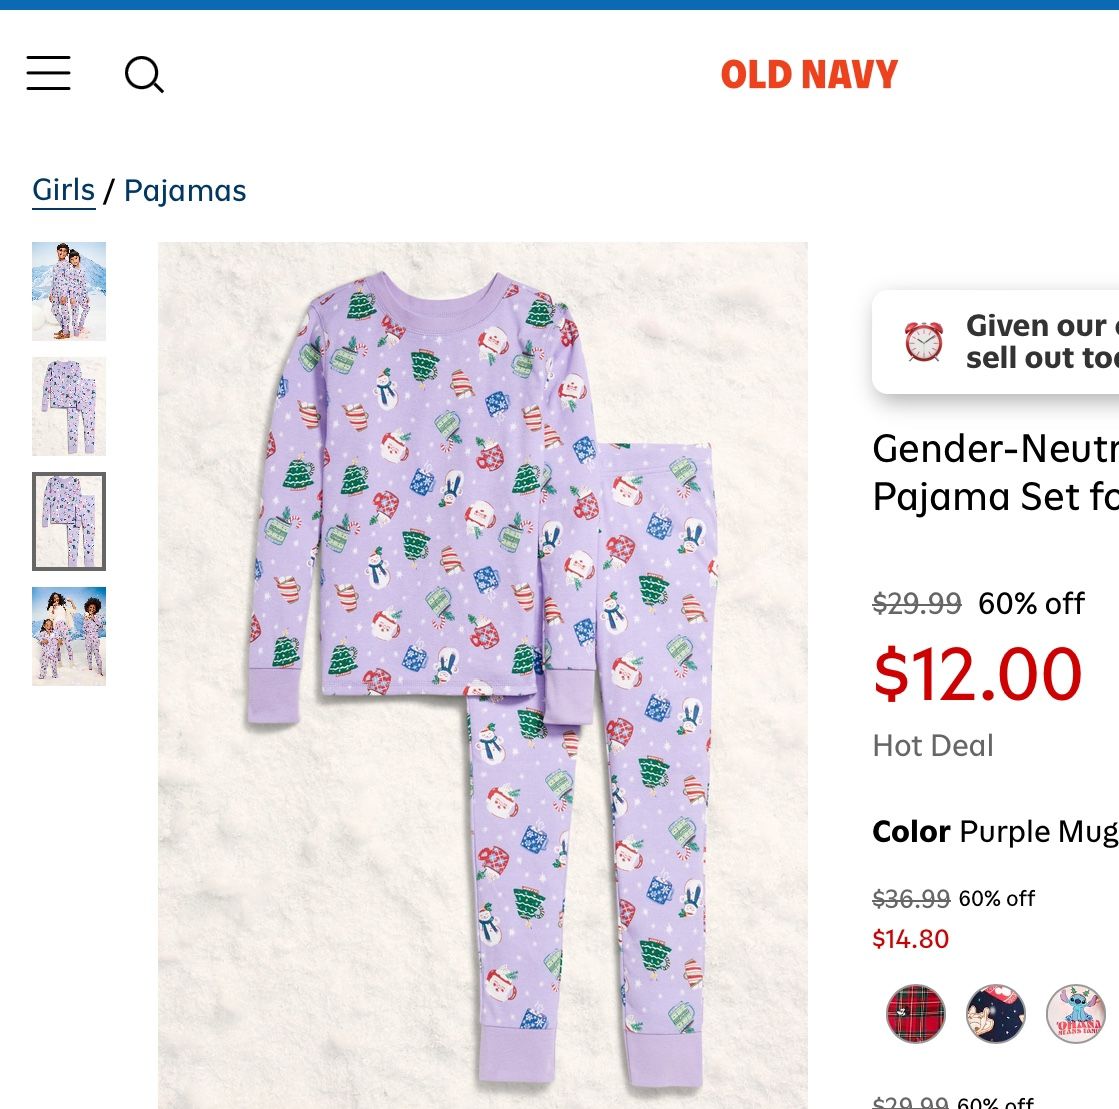Open the Girls breadcrumb link
Viewport: 1119px width, 1109px height.
pos(63,190)
